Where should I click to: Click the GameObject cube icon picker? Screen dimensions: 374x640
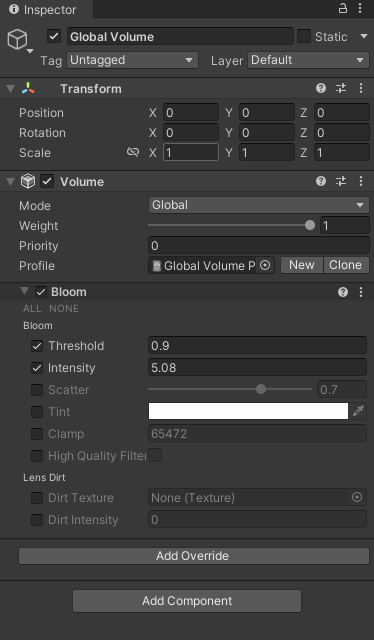click(18, 40)
